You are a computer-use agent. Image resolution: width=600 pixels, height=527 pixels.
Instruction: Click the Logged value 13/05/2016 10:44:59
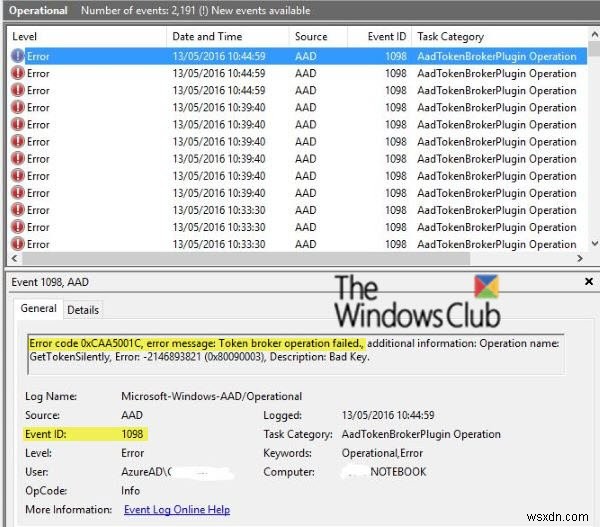388,415
